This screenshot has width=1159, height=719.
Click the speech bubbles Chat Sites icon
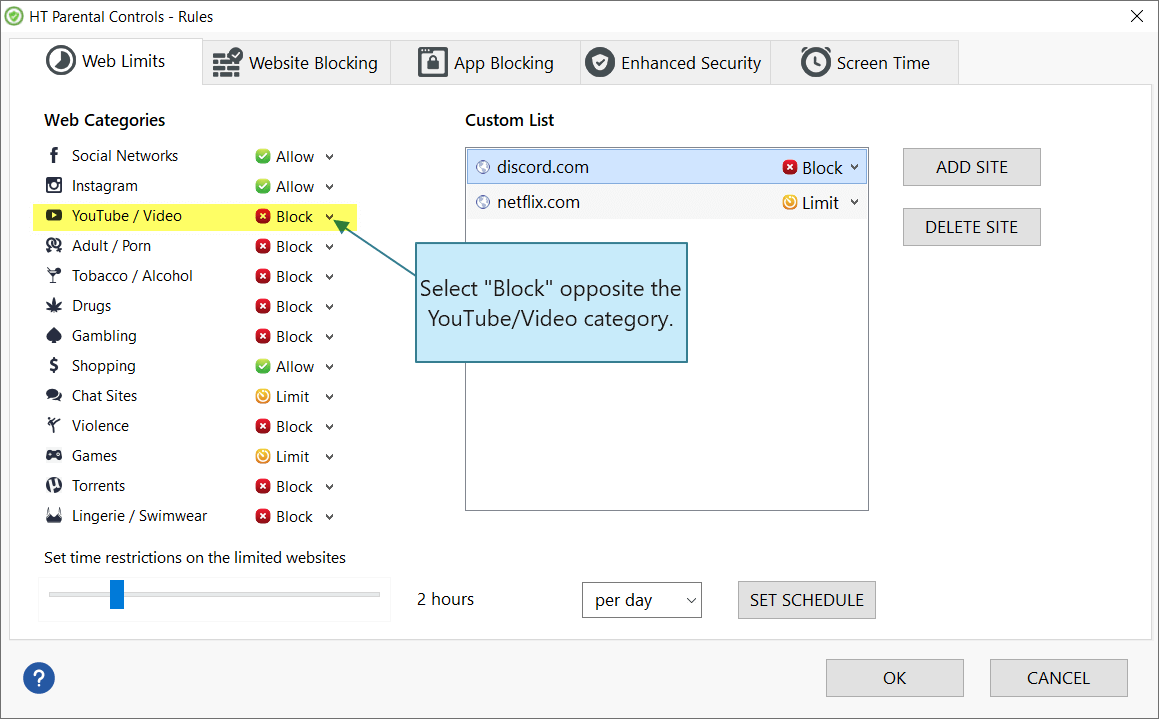[x=54, y=395]
